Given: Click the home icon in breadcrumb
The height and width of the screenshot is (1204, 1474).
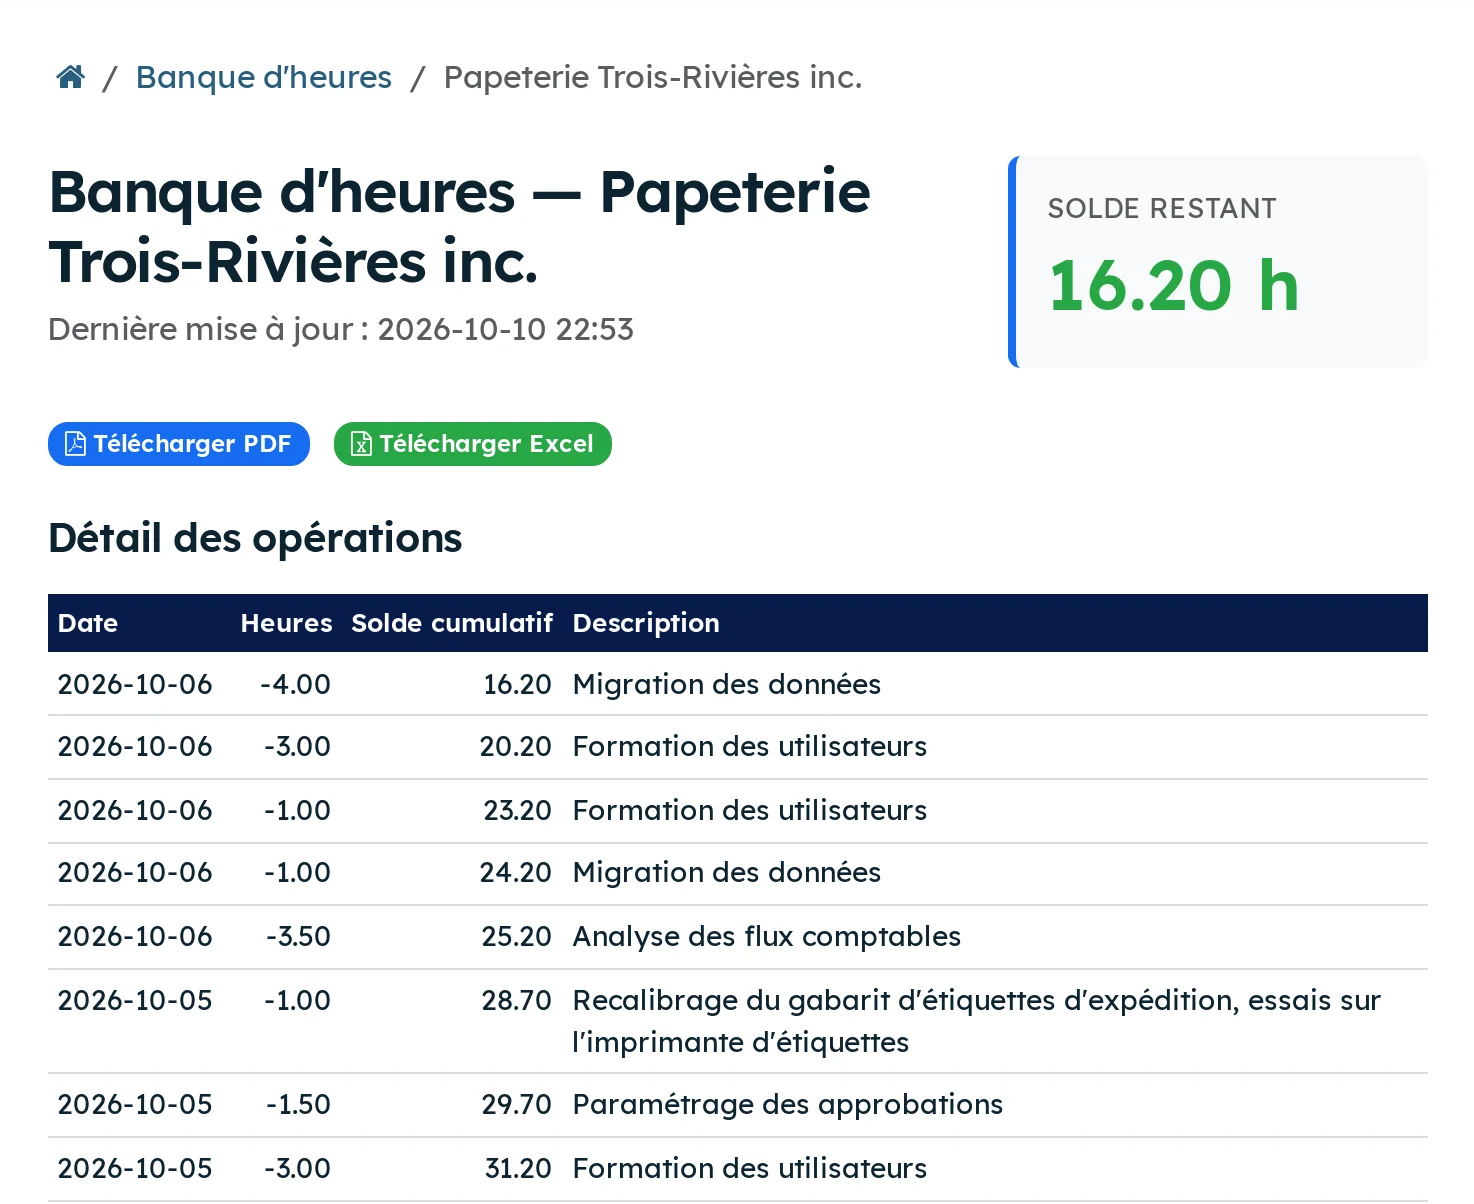Looking at the screenshot, I should pos(70,77).
